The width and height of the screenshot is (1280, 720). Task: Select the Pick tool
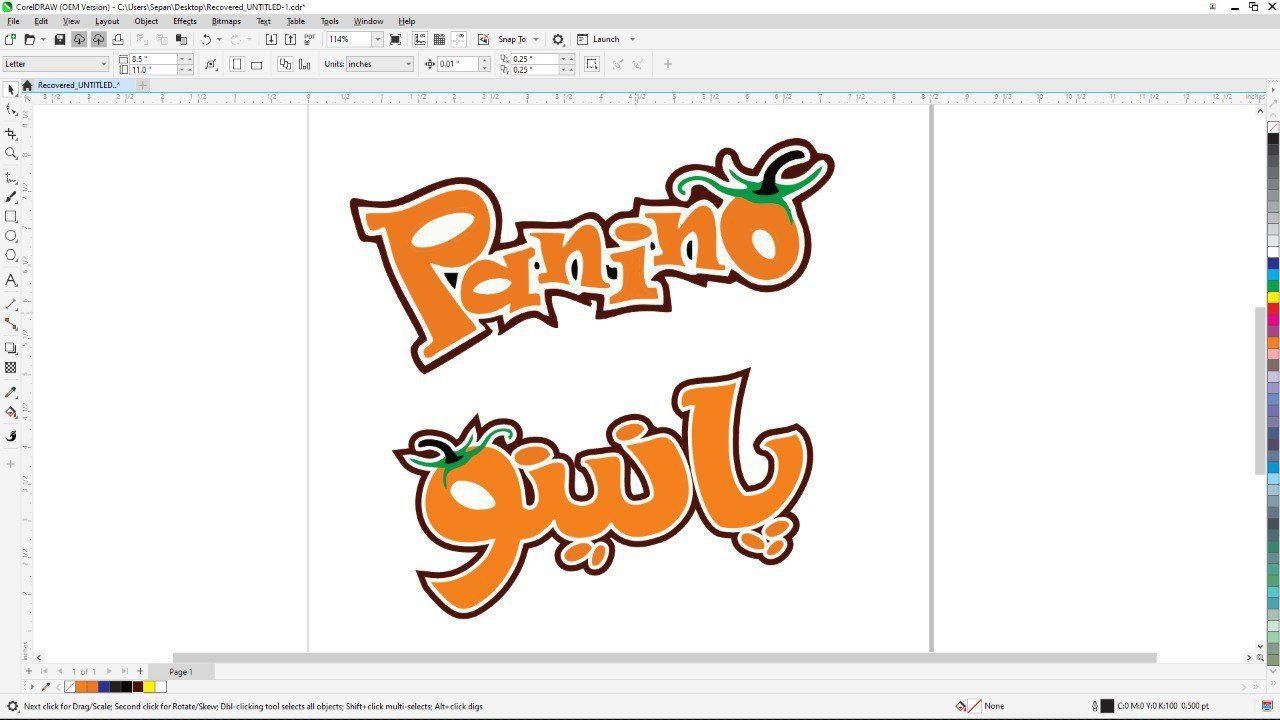(x=11, y=90)
